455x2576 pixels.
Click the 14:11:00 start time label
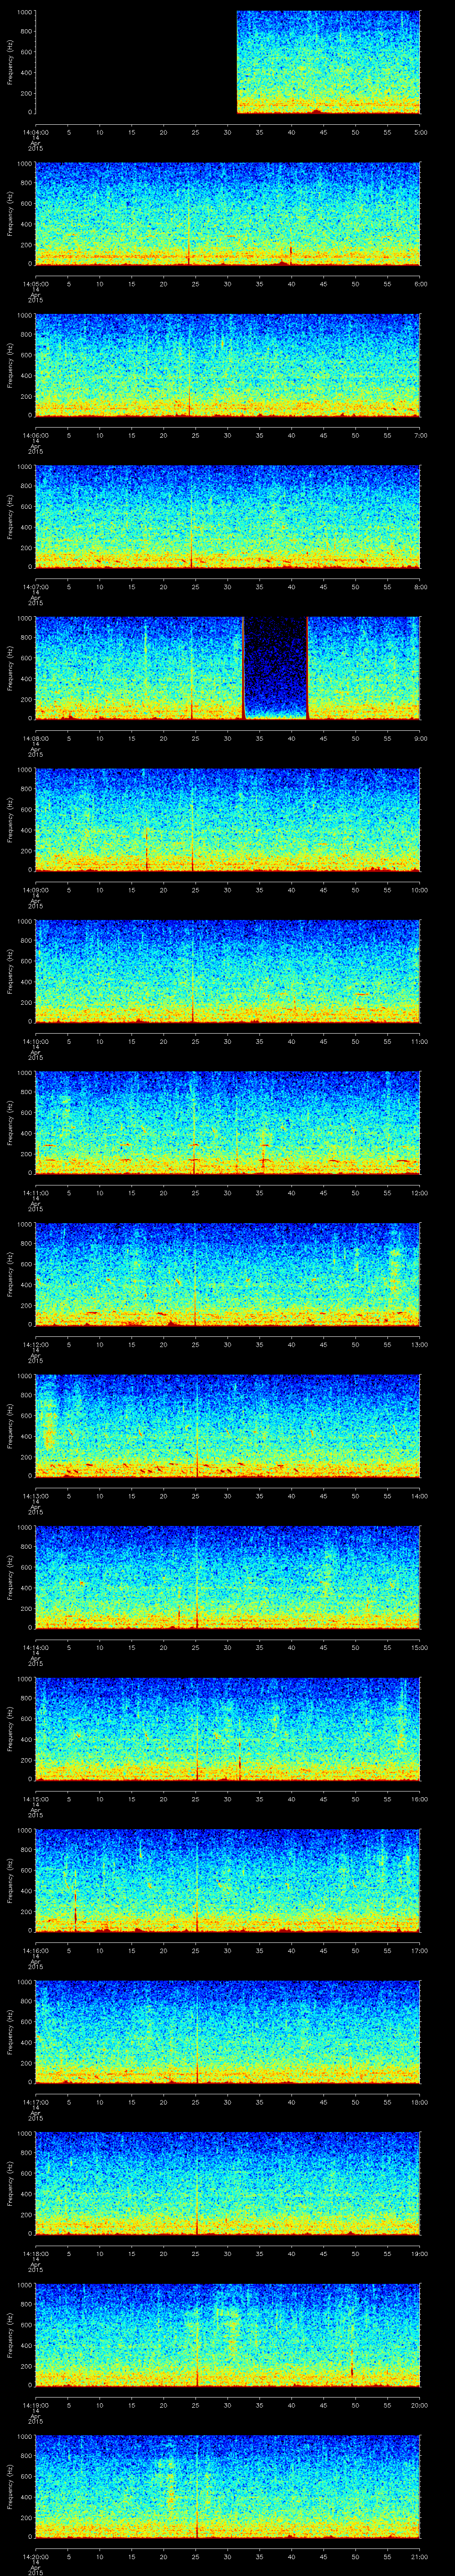(x=35, y=1192)
